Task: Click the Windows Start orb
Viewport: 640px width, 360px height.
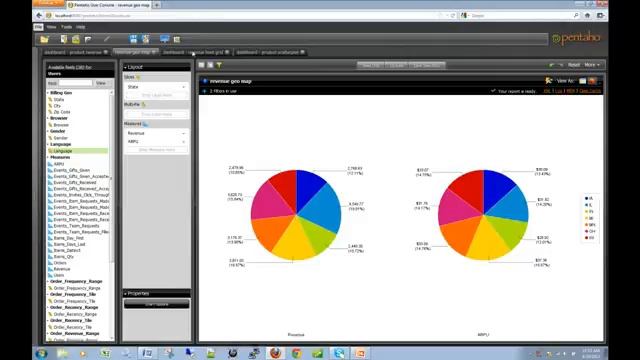Action: pyautogui.click(x=41, y=353)
